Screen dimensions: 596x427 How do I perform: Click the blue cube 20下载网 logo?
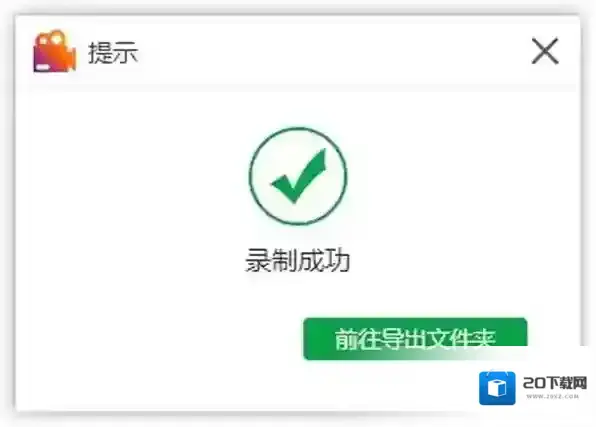[x=497, y=388]
